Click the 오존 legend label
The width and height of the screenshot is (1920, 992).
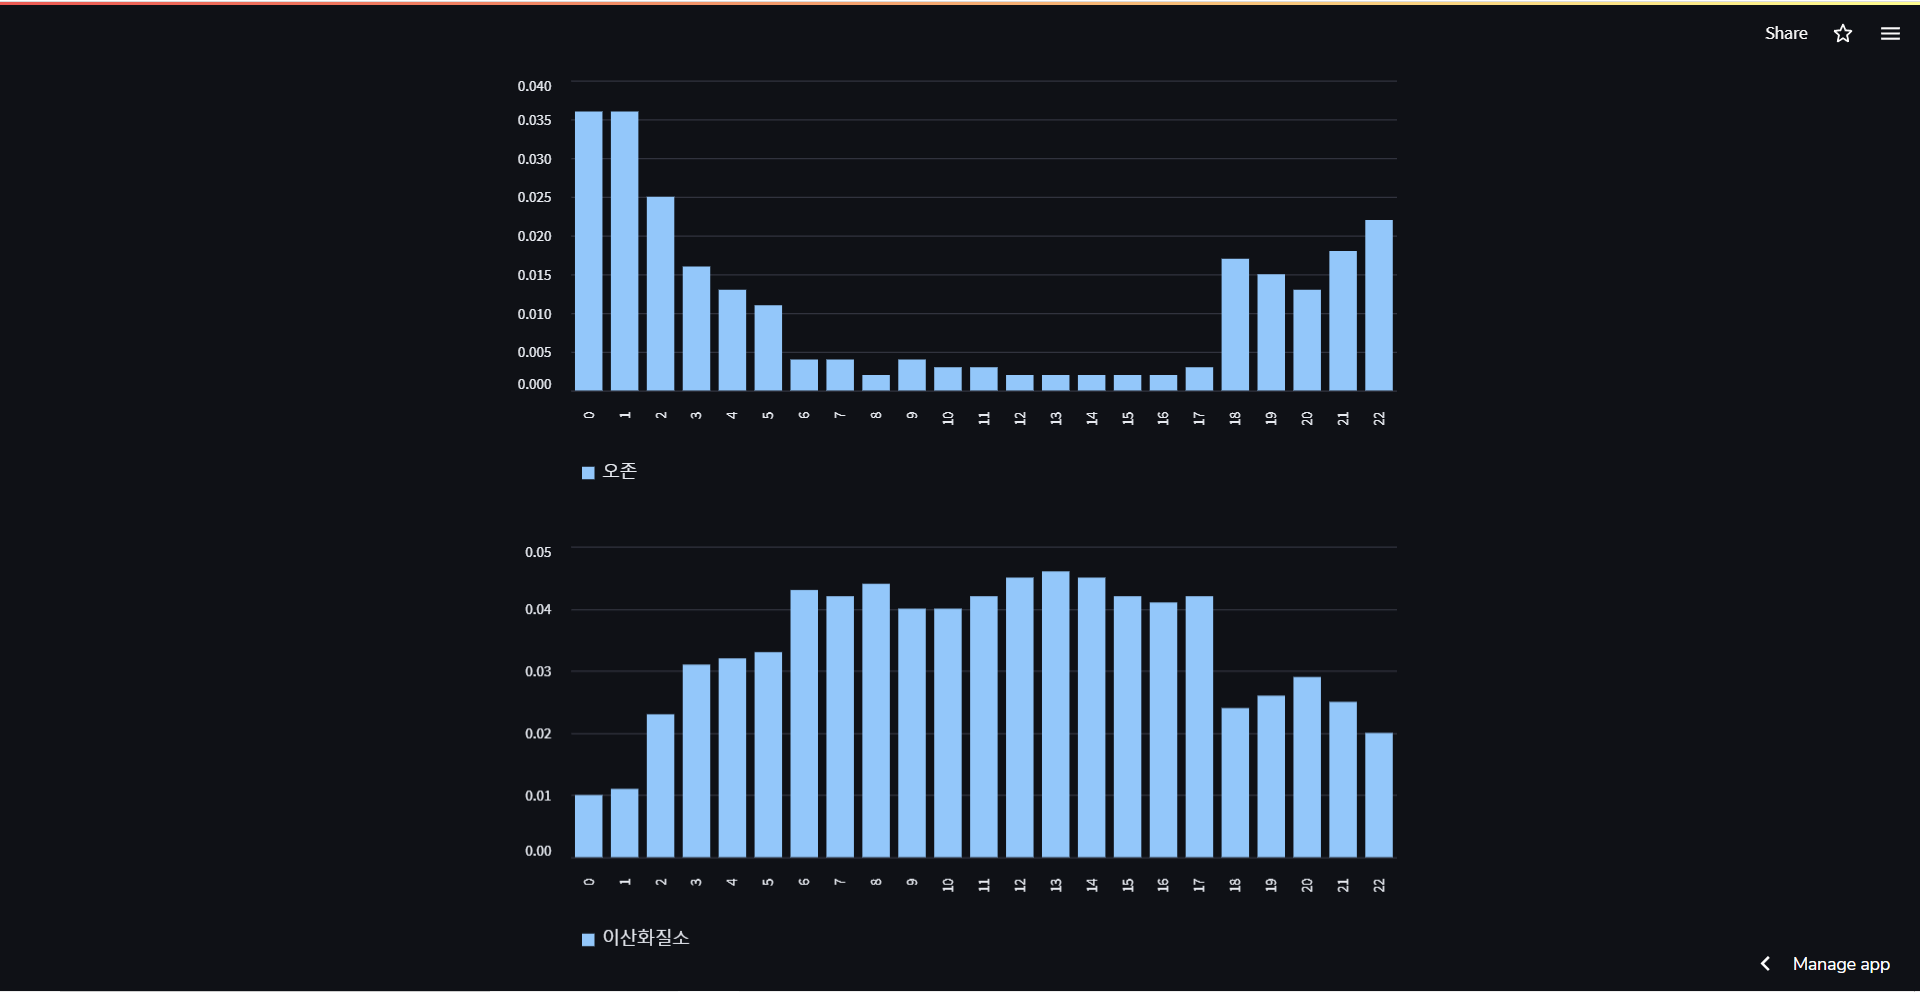coord(620,471)
